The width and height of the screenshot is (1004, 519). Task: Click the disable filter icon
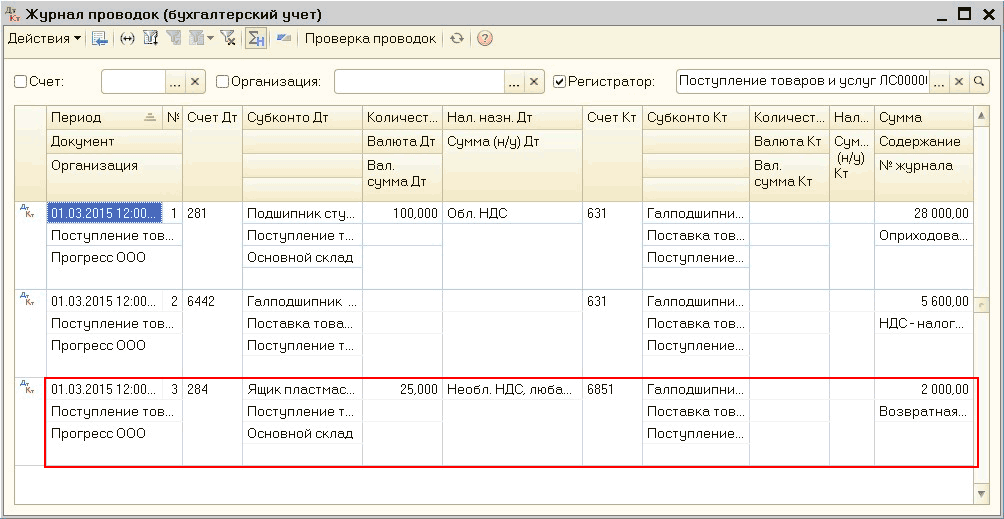click(228, 39)
